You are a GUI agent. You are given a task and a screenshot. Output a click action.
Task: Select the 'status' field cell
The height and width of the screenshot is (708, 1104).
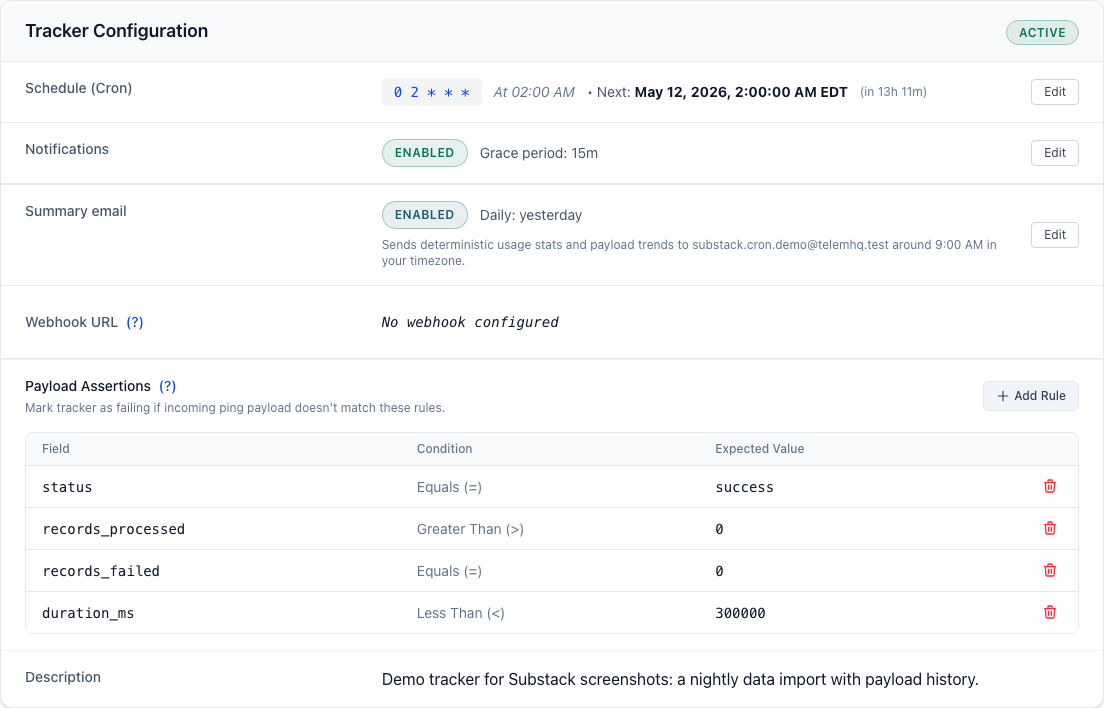coord(67,487)
